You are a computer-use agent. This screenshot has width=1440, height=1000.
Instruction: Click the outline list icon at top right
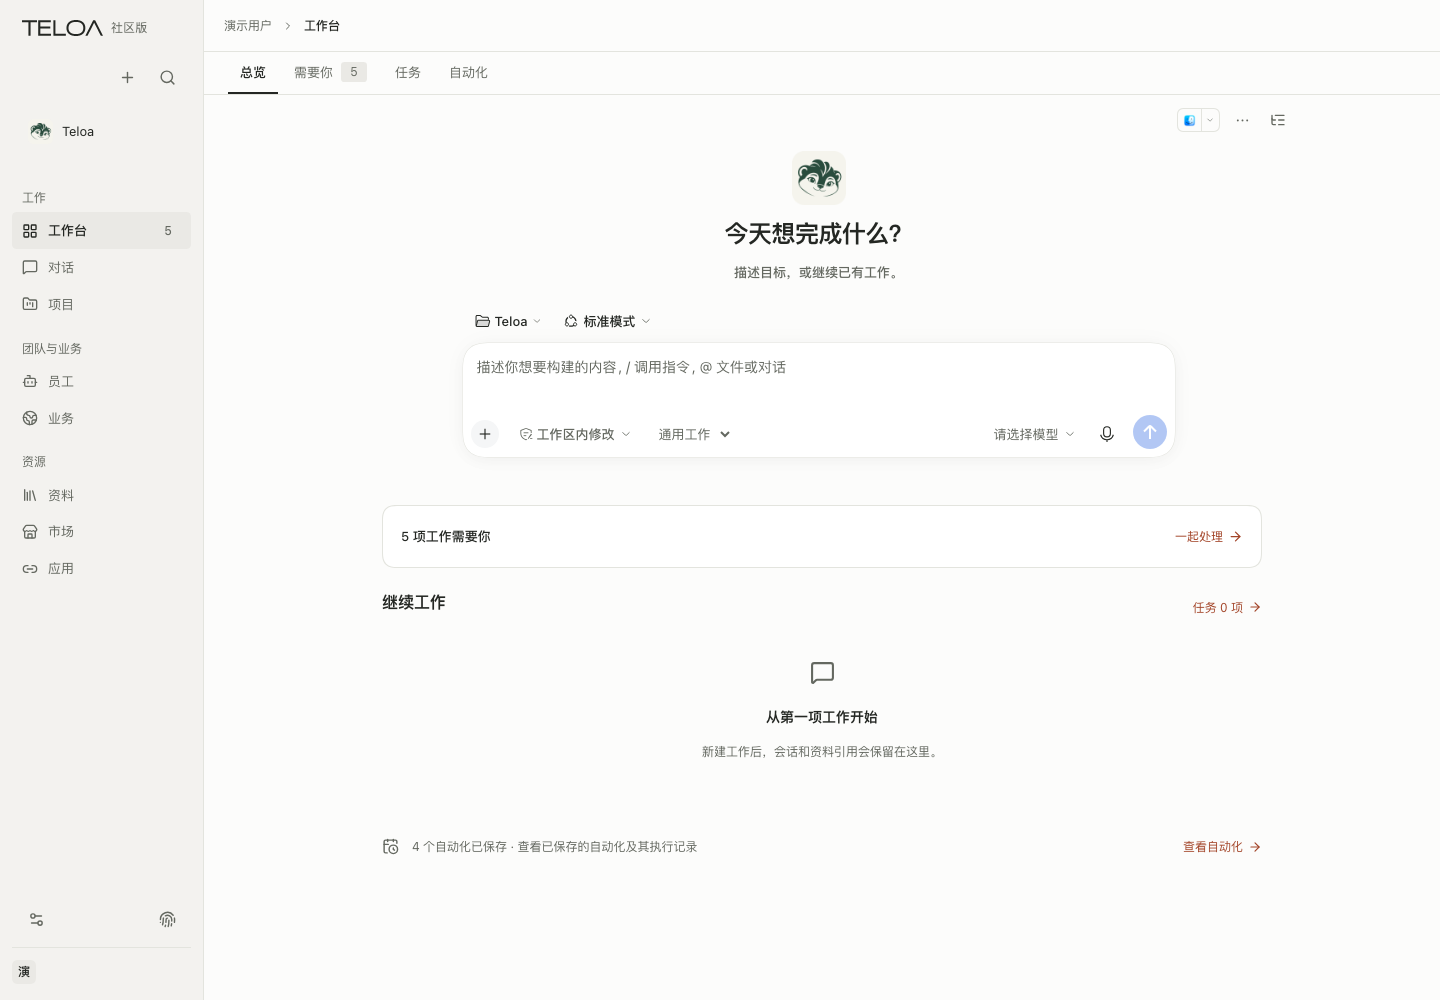[x=1278, y=120]
